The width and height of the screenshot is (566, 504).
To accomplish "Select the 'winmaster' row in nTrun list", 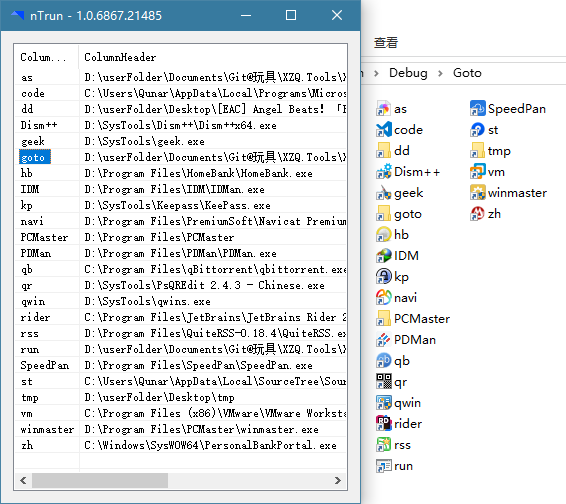I will pyautogui.click(x=180, y=429).
